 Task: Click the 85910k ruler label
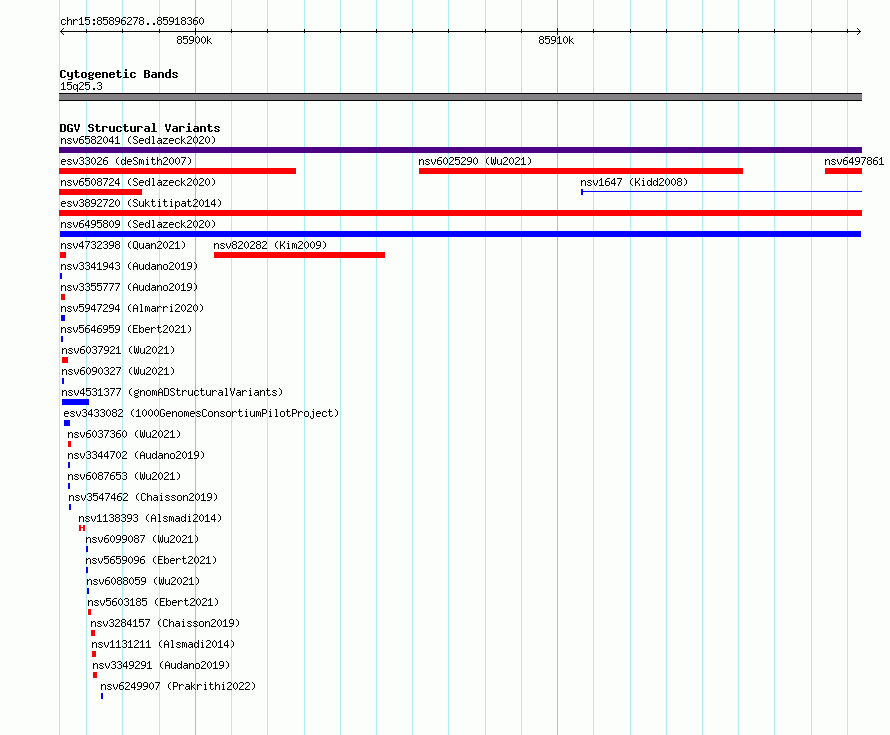tap(556, 40)
